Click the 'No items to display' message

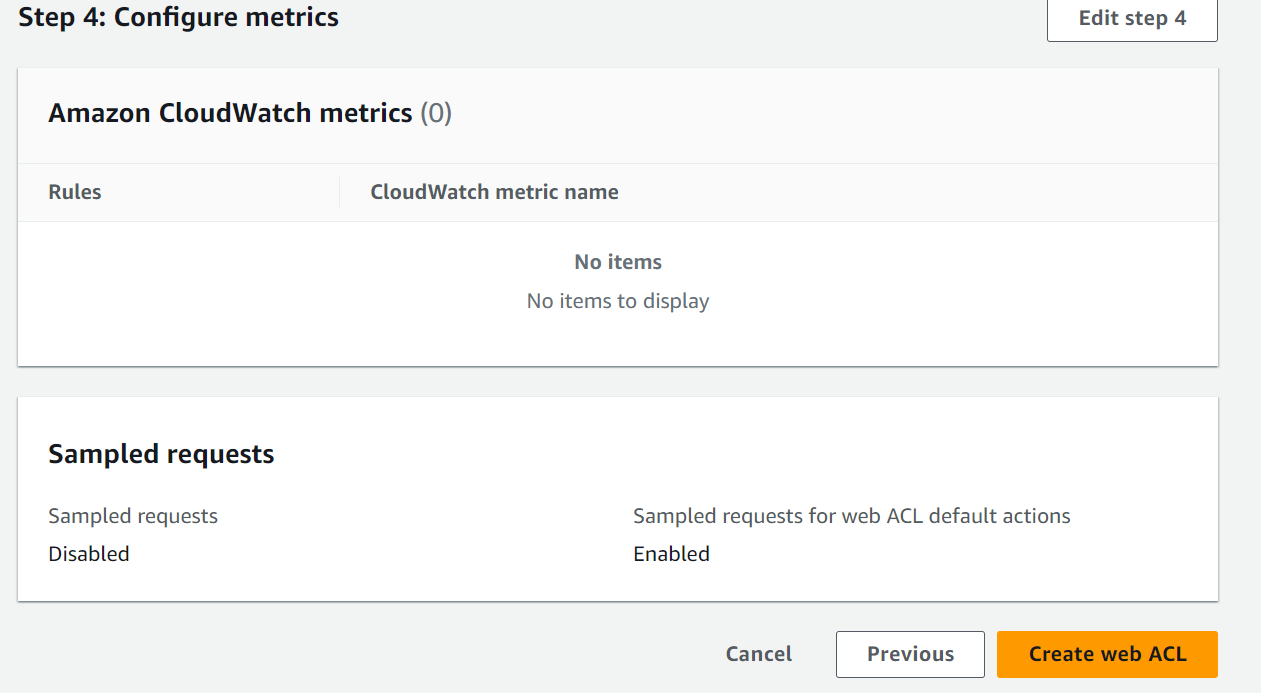click(x=618, y=301)
